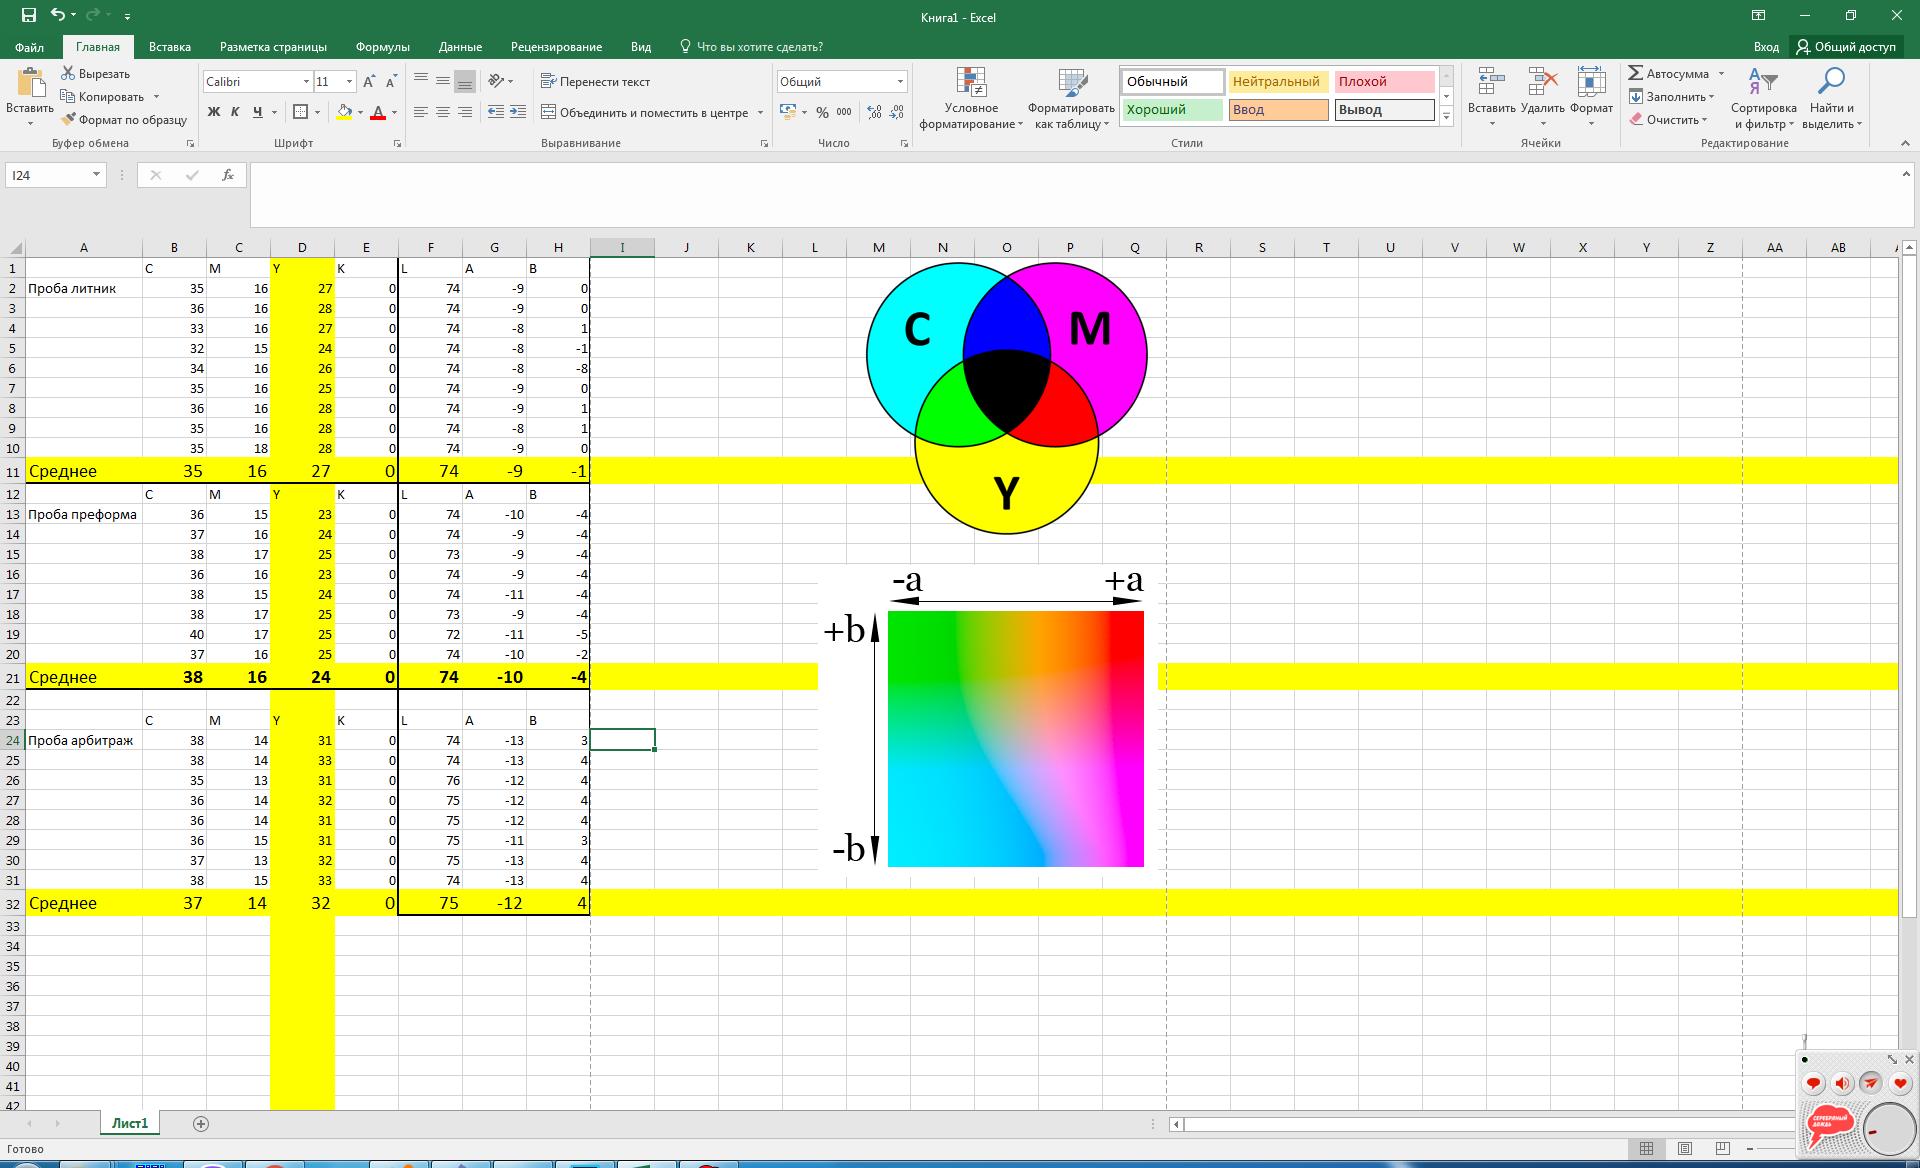Open the number format dropdown showing Общий

click(x=900, y=82)
